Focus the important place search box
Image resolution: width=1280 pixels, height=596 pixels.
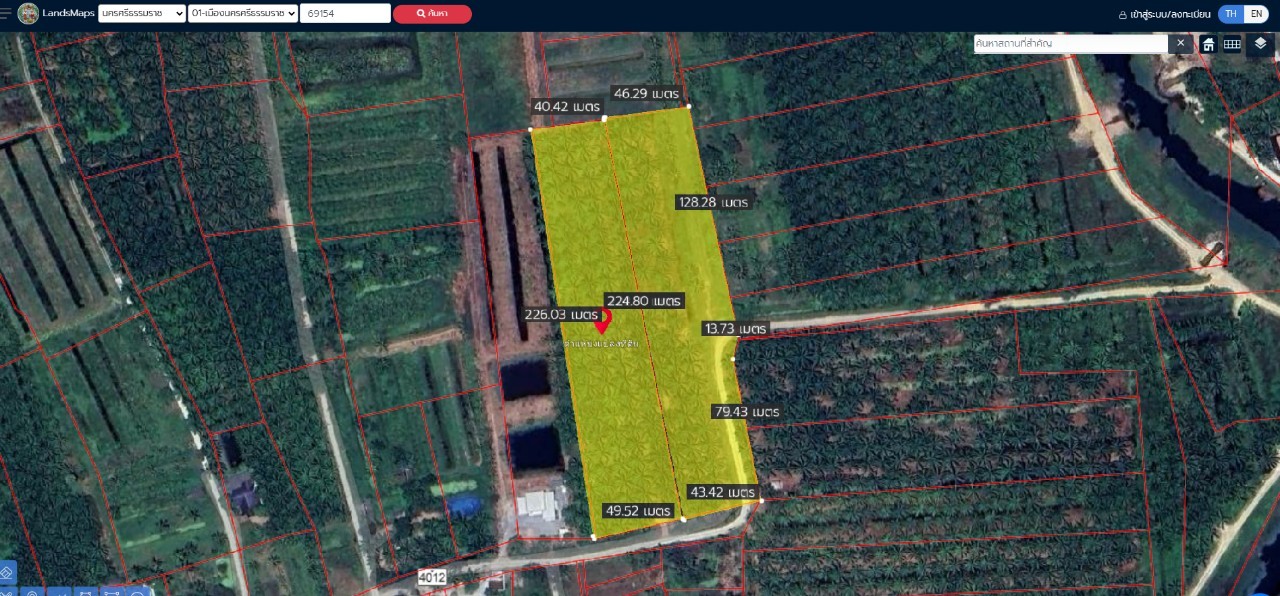(1070, 44)
